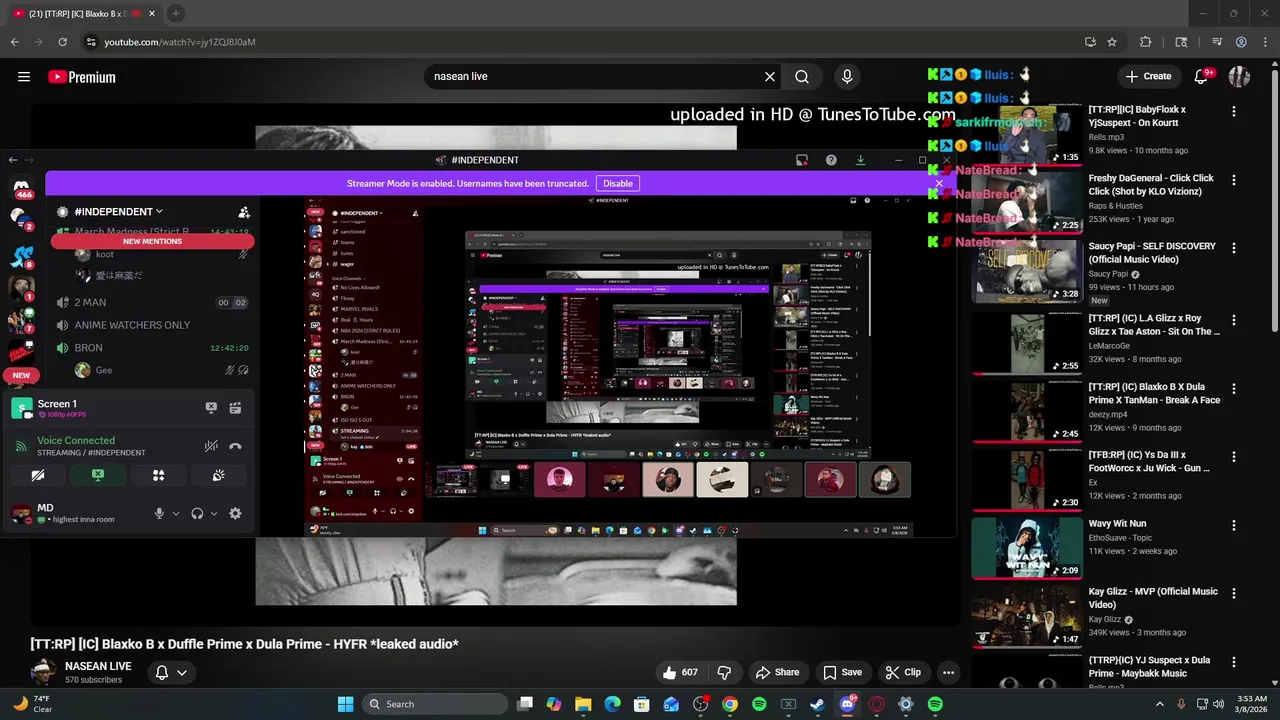Image resolution: width=1280 pixels, height=720 pixels.
Task: Open the Windows Start menu
Action: coord(346,704)
